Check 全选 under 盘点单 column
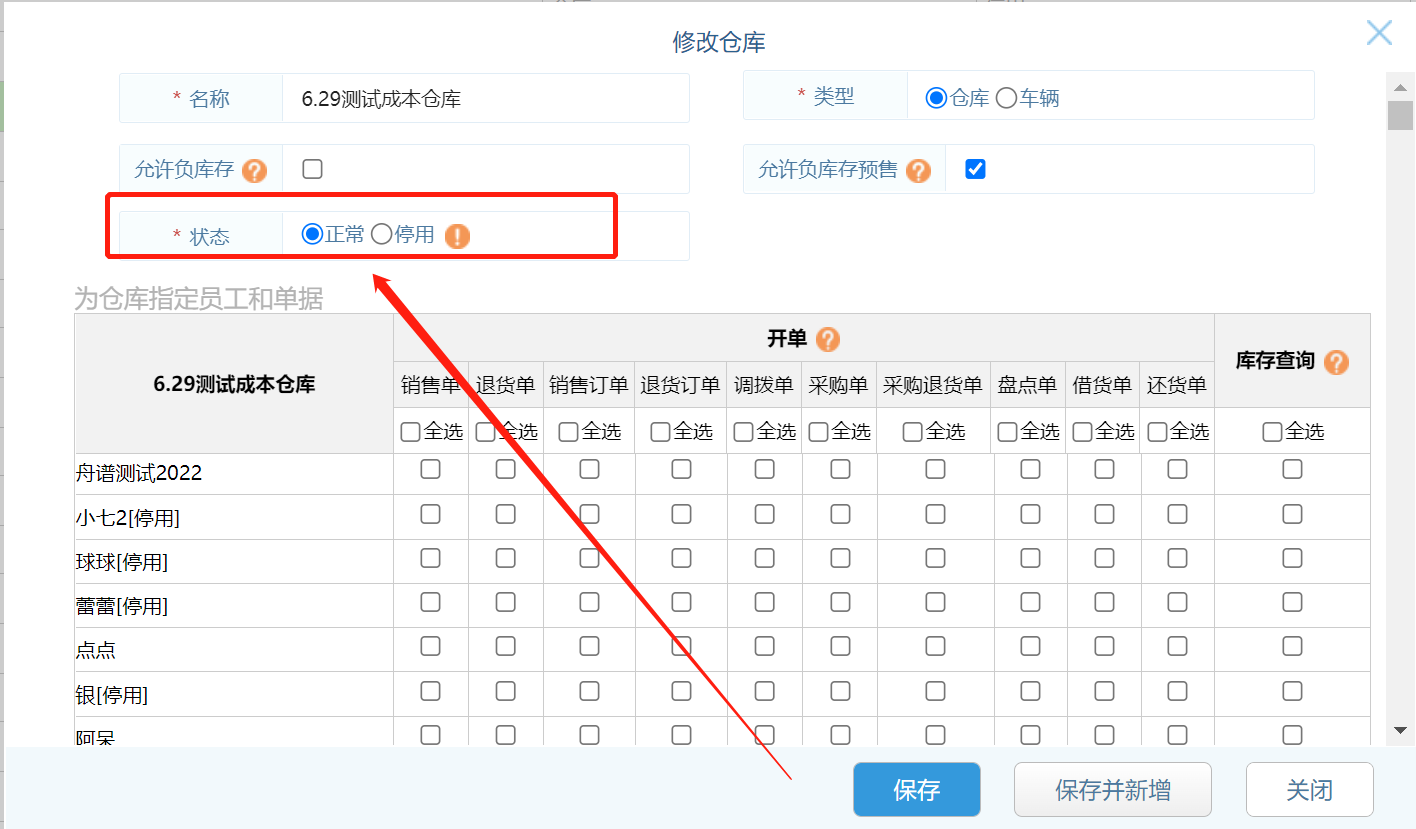The height and width of the screenshot is (829, 1416). (x=1007, y=432)
